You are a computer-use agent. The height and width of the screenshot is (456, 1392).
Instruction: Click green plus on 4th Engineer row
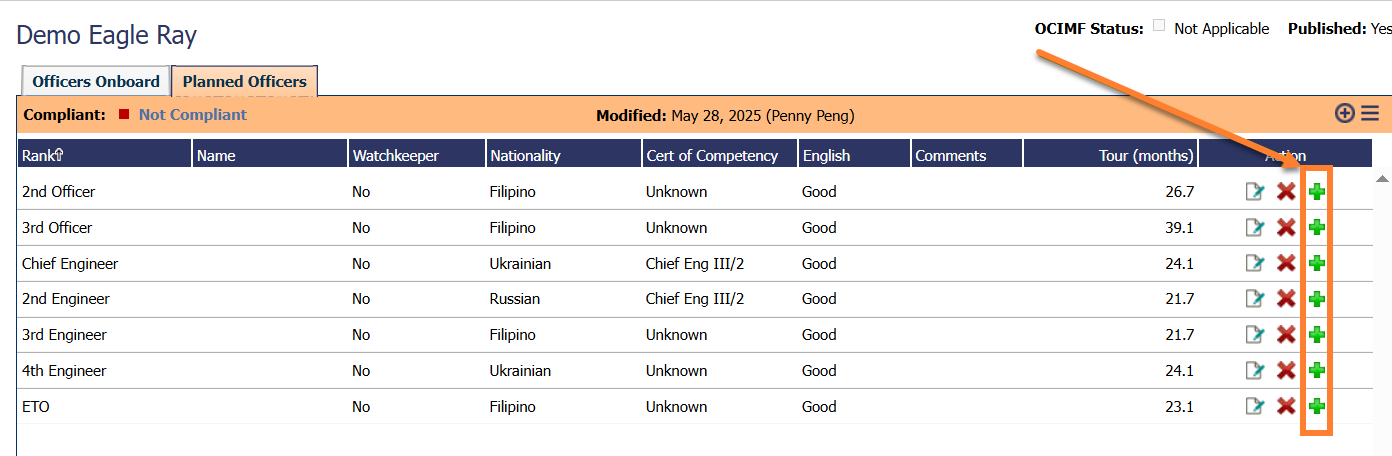pyautogui.click(x=1317, y=371)
